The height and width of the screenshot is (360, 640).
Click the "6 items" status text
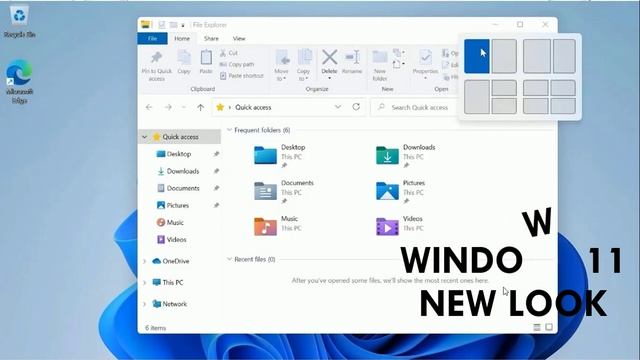tap(156, 328)
